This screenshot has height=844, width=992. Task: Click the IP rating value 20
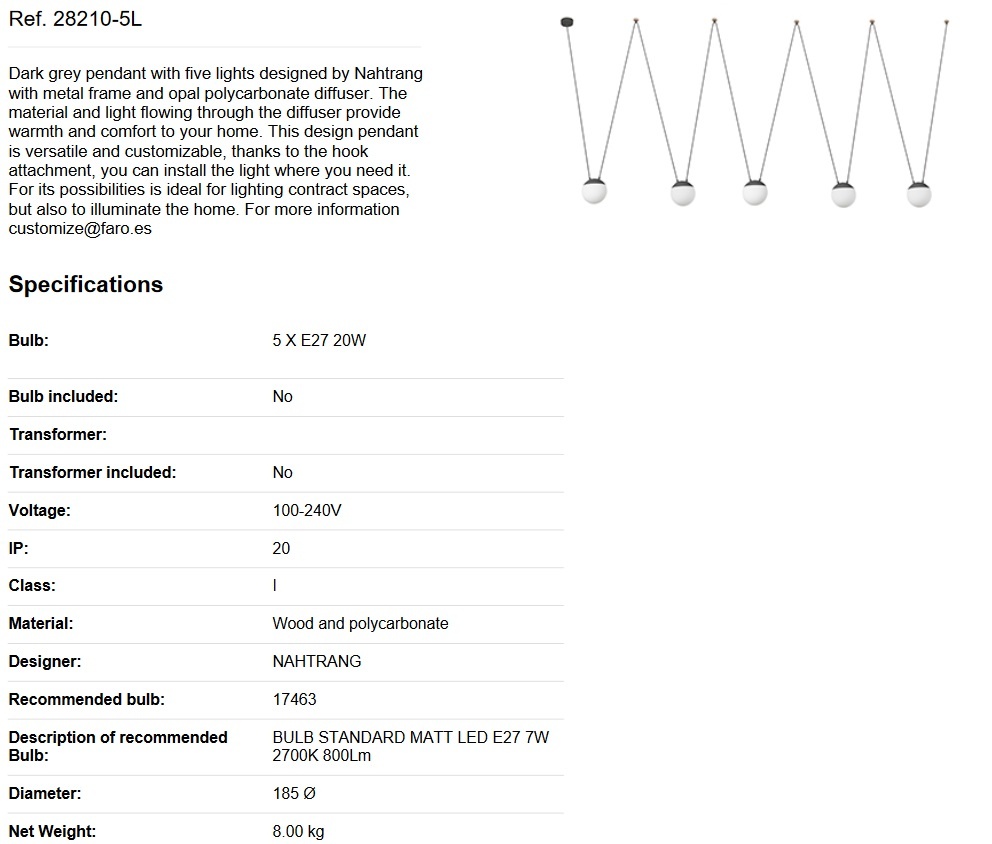coord(281,548)
